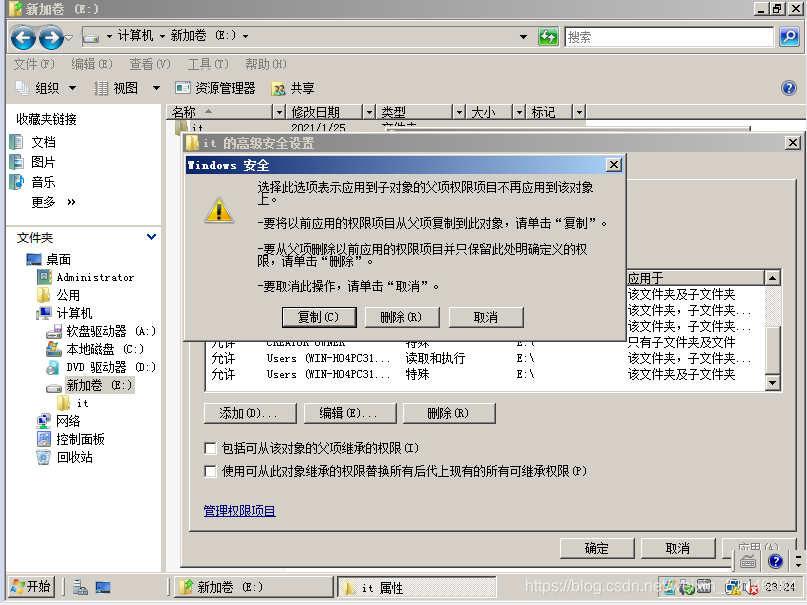Click the 共享 toolbar button
The image size is (807, 605).
pos(293,88)
